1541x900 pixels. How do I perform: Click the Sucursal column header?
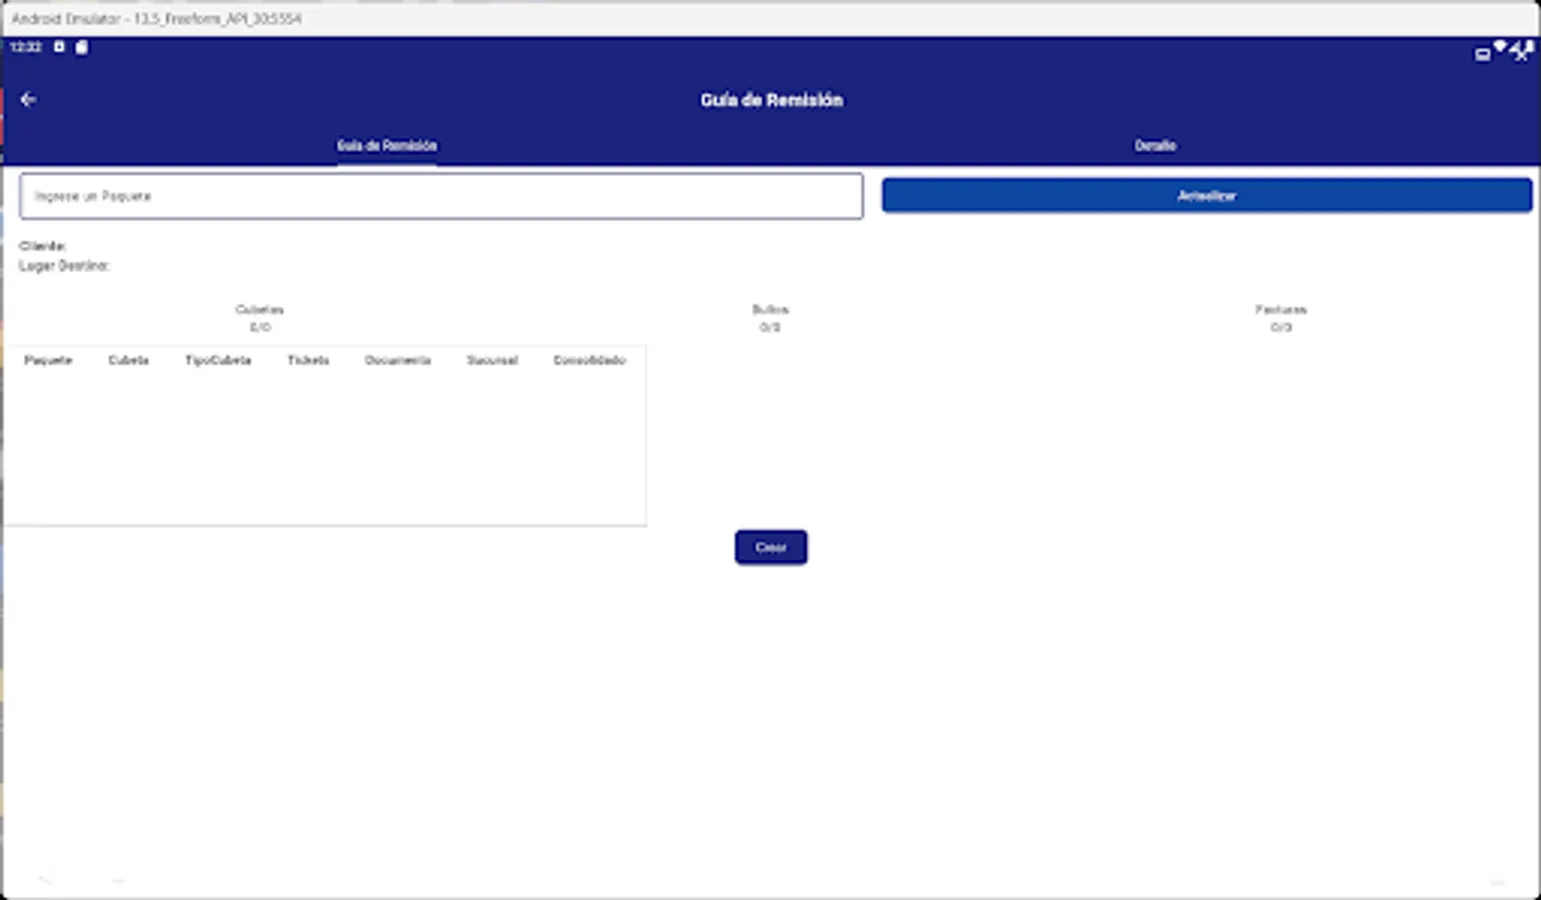pos(492,360)
